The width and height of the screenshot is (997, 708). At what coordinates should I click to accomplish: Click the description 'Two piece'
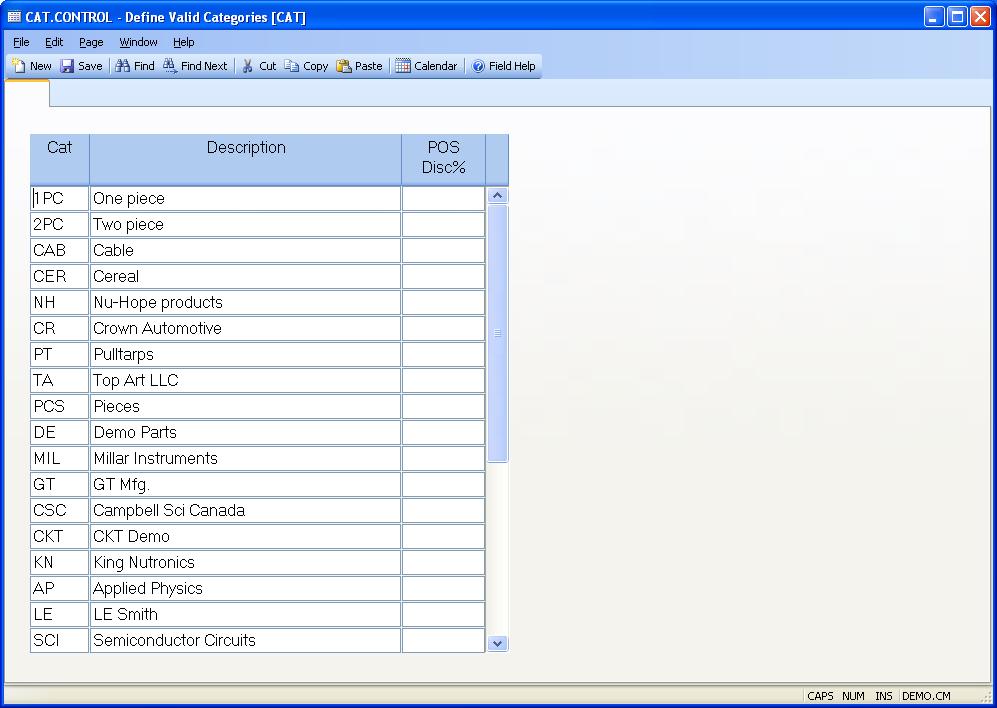coord(245,225)
